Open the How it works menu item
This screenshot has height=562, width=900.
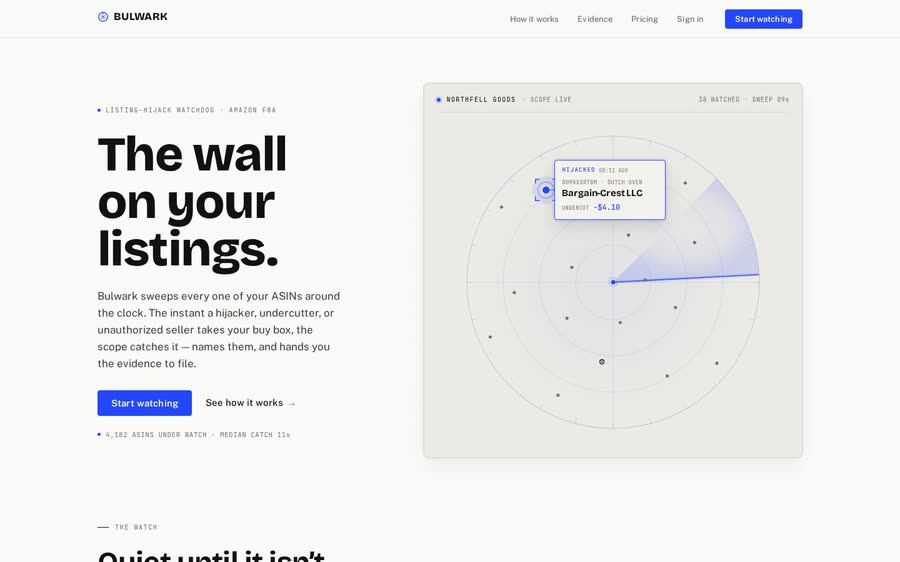[x=534, y=19]
